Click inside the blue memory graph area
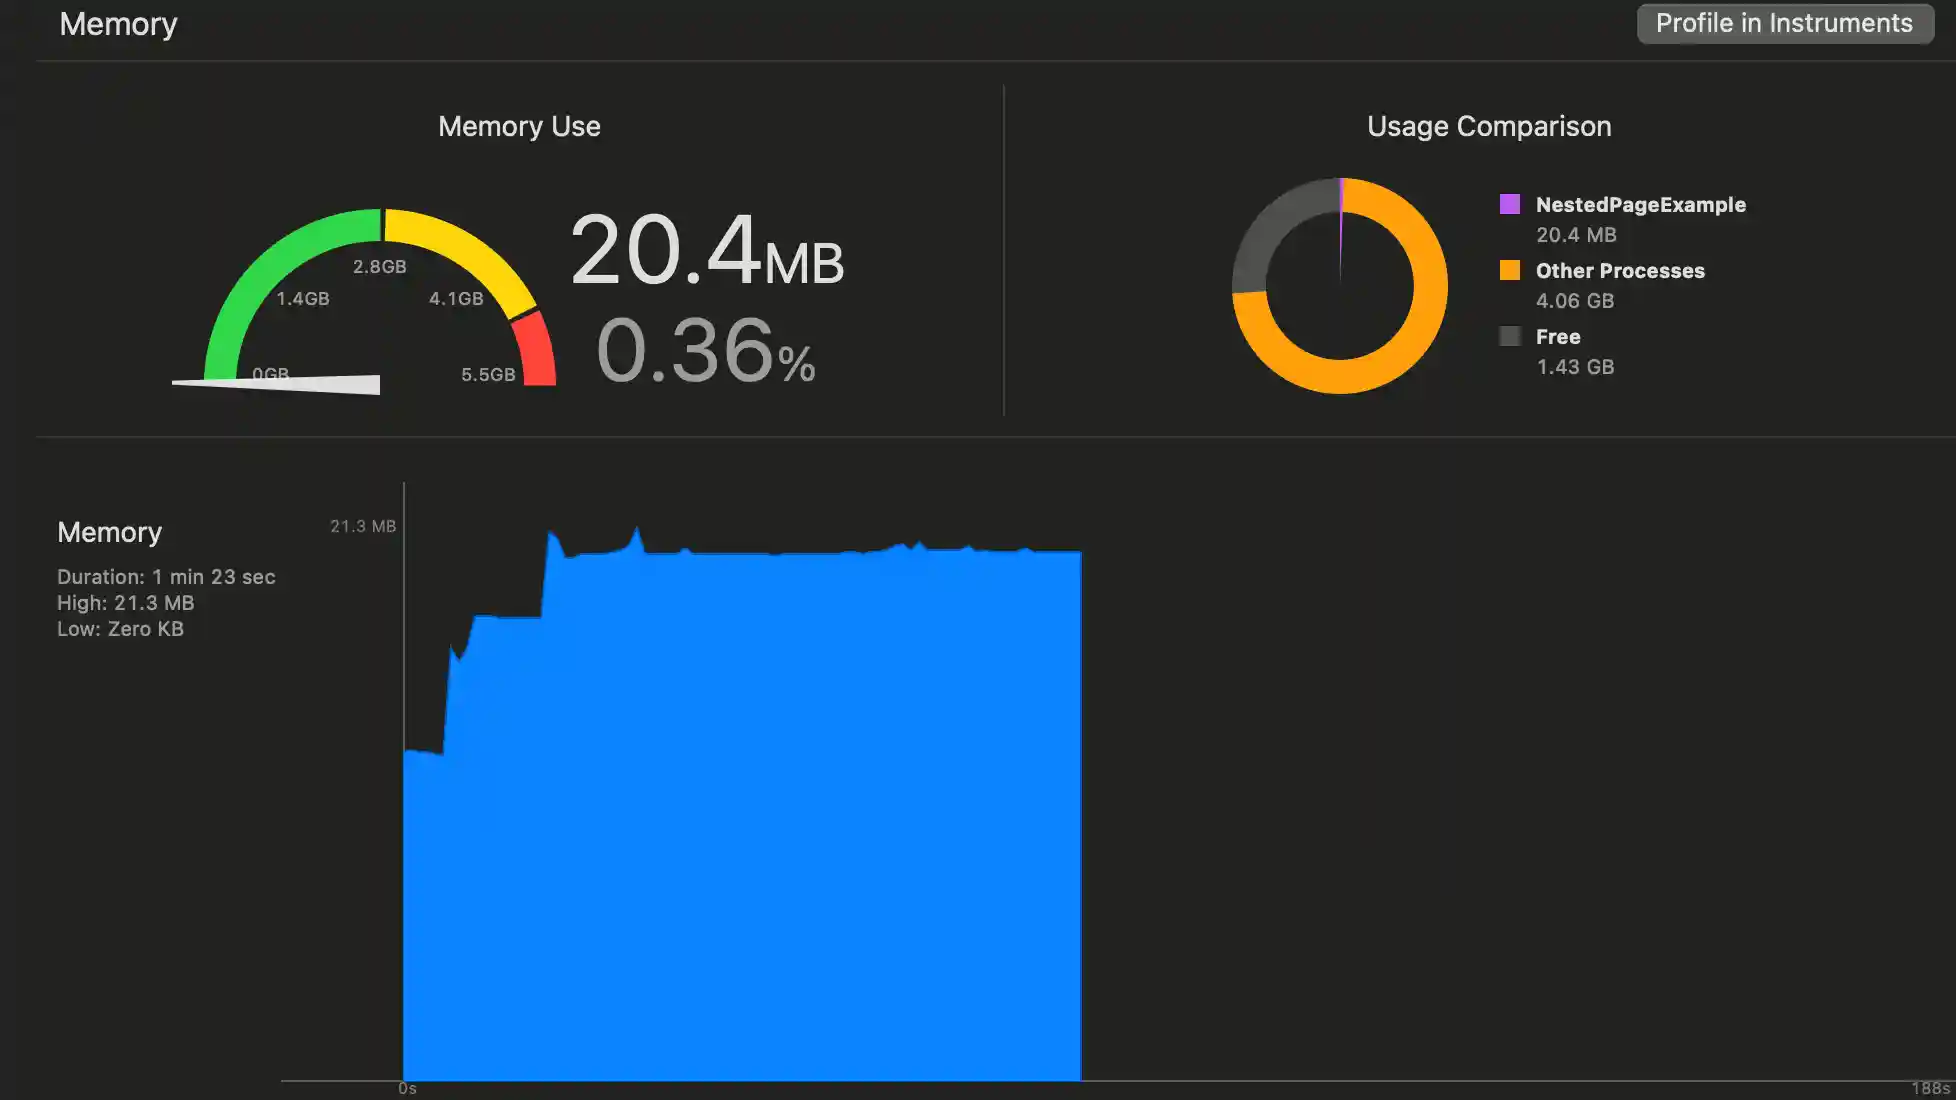1956x1100 pixels. pyautogui.click(x=742, y=820)
